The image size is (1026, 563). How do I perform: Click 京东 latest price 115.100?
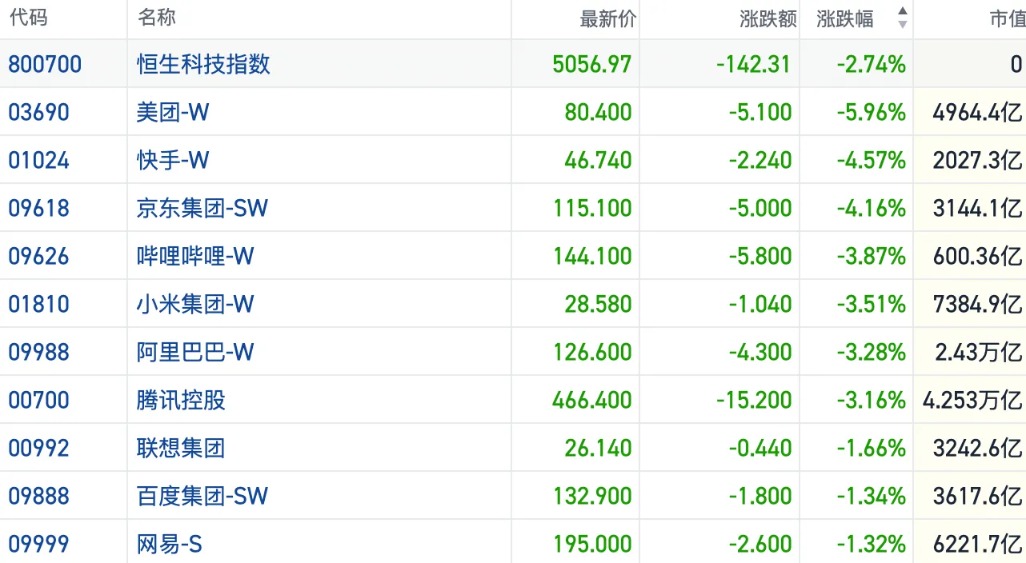coord(593,208)
